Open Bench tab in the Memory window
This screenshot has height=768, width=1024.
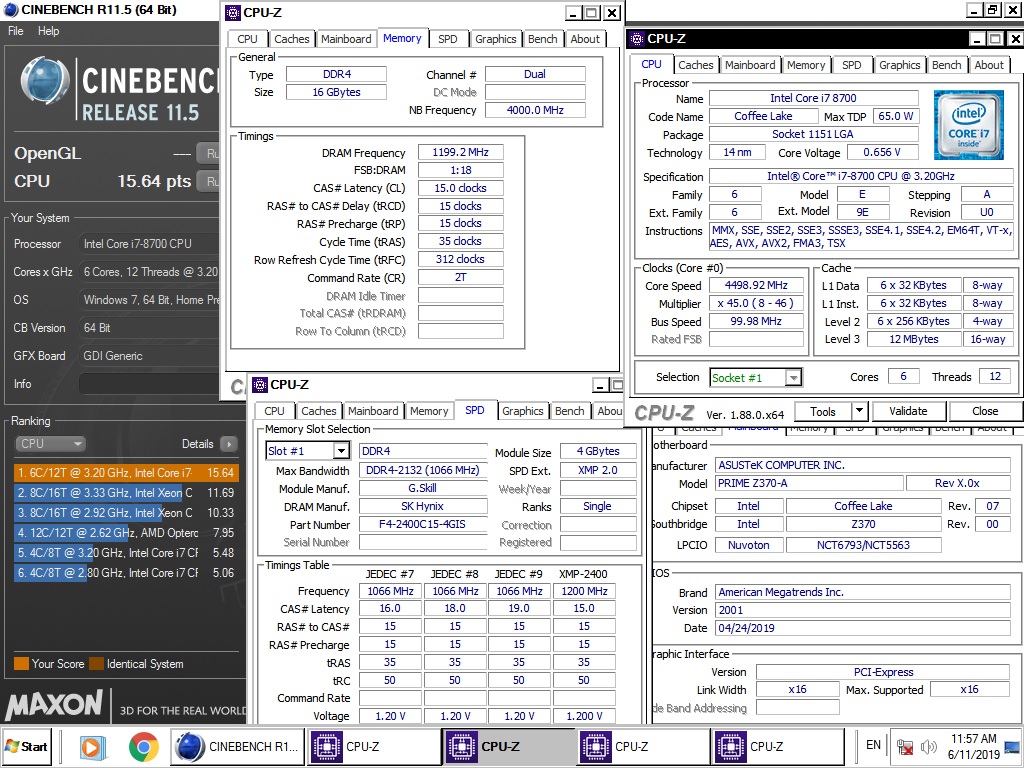543,39
